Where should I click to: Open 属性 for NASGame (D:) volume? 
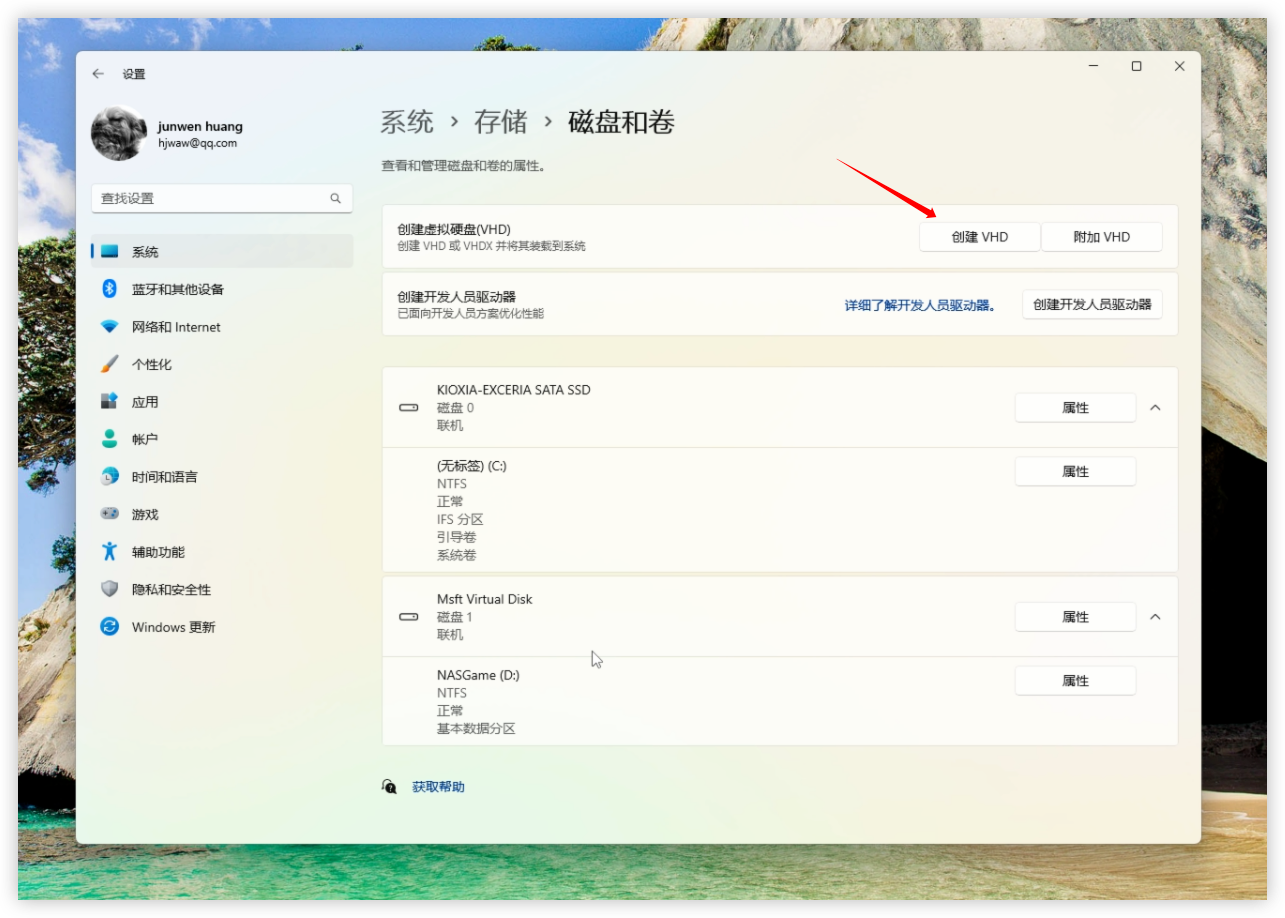coord(1075,681)
